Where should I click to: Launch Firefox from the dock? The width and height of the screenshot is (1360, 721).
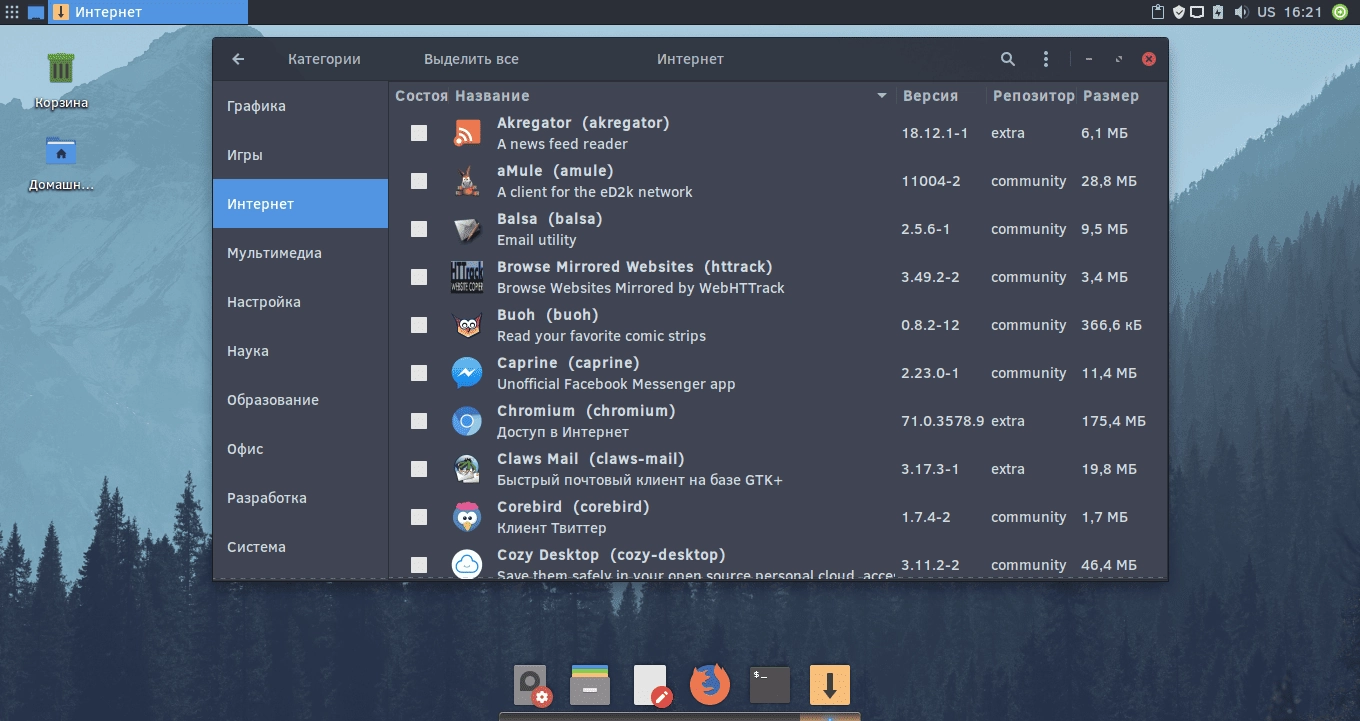pos(710,685)
